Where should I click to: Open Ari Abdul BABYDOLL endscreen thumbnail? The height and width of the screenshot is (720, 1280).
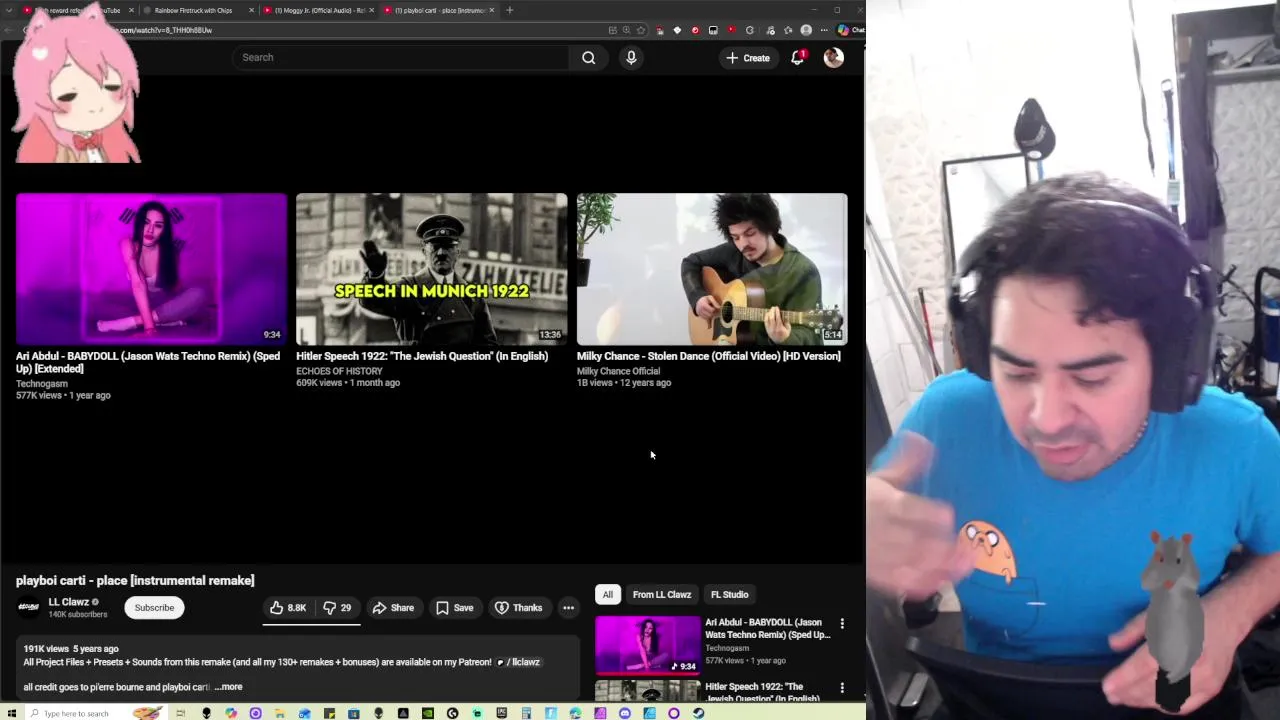(151, 269)
